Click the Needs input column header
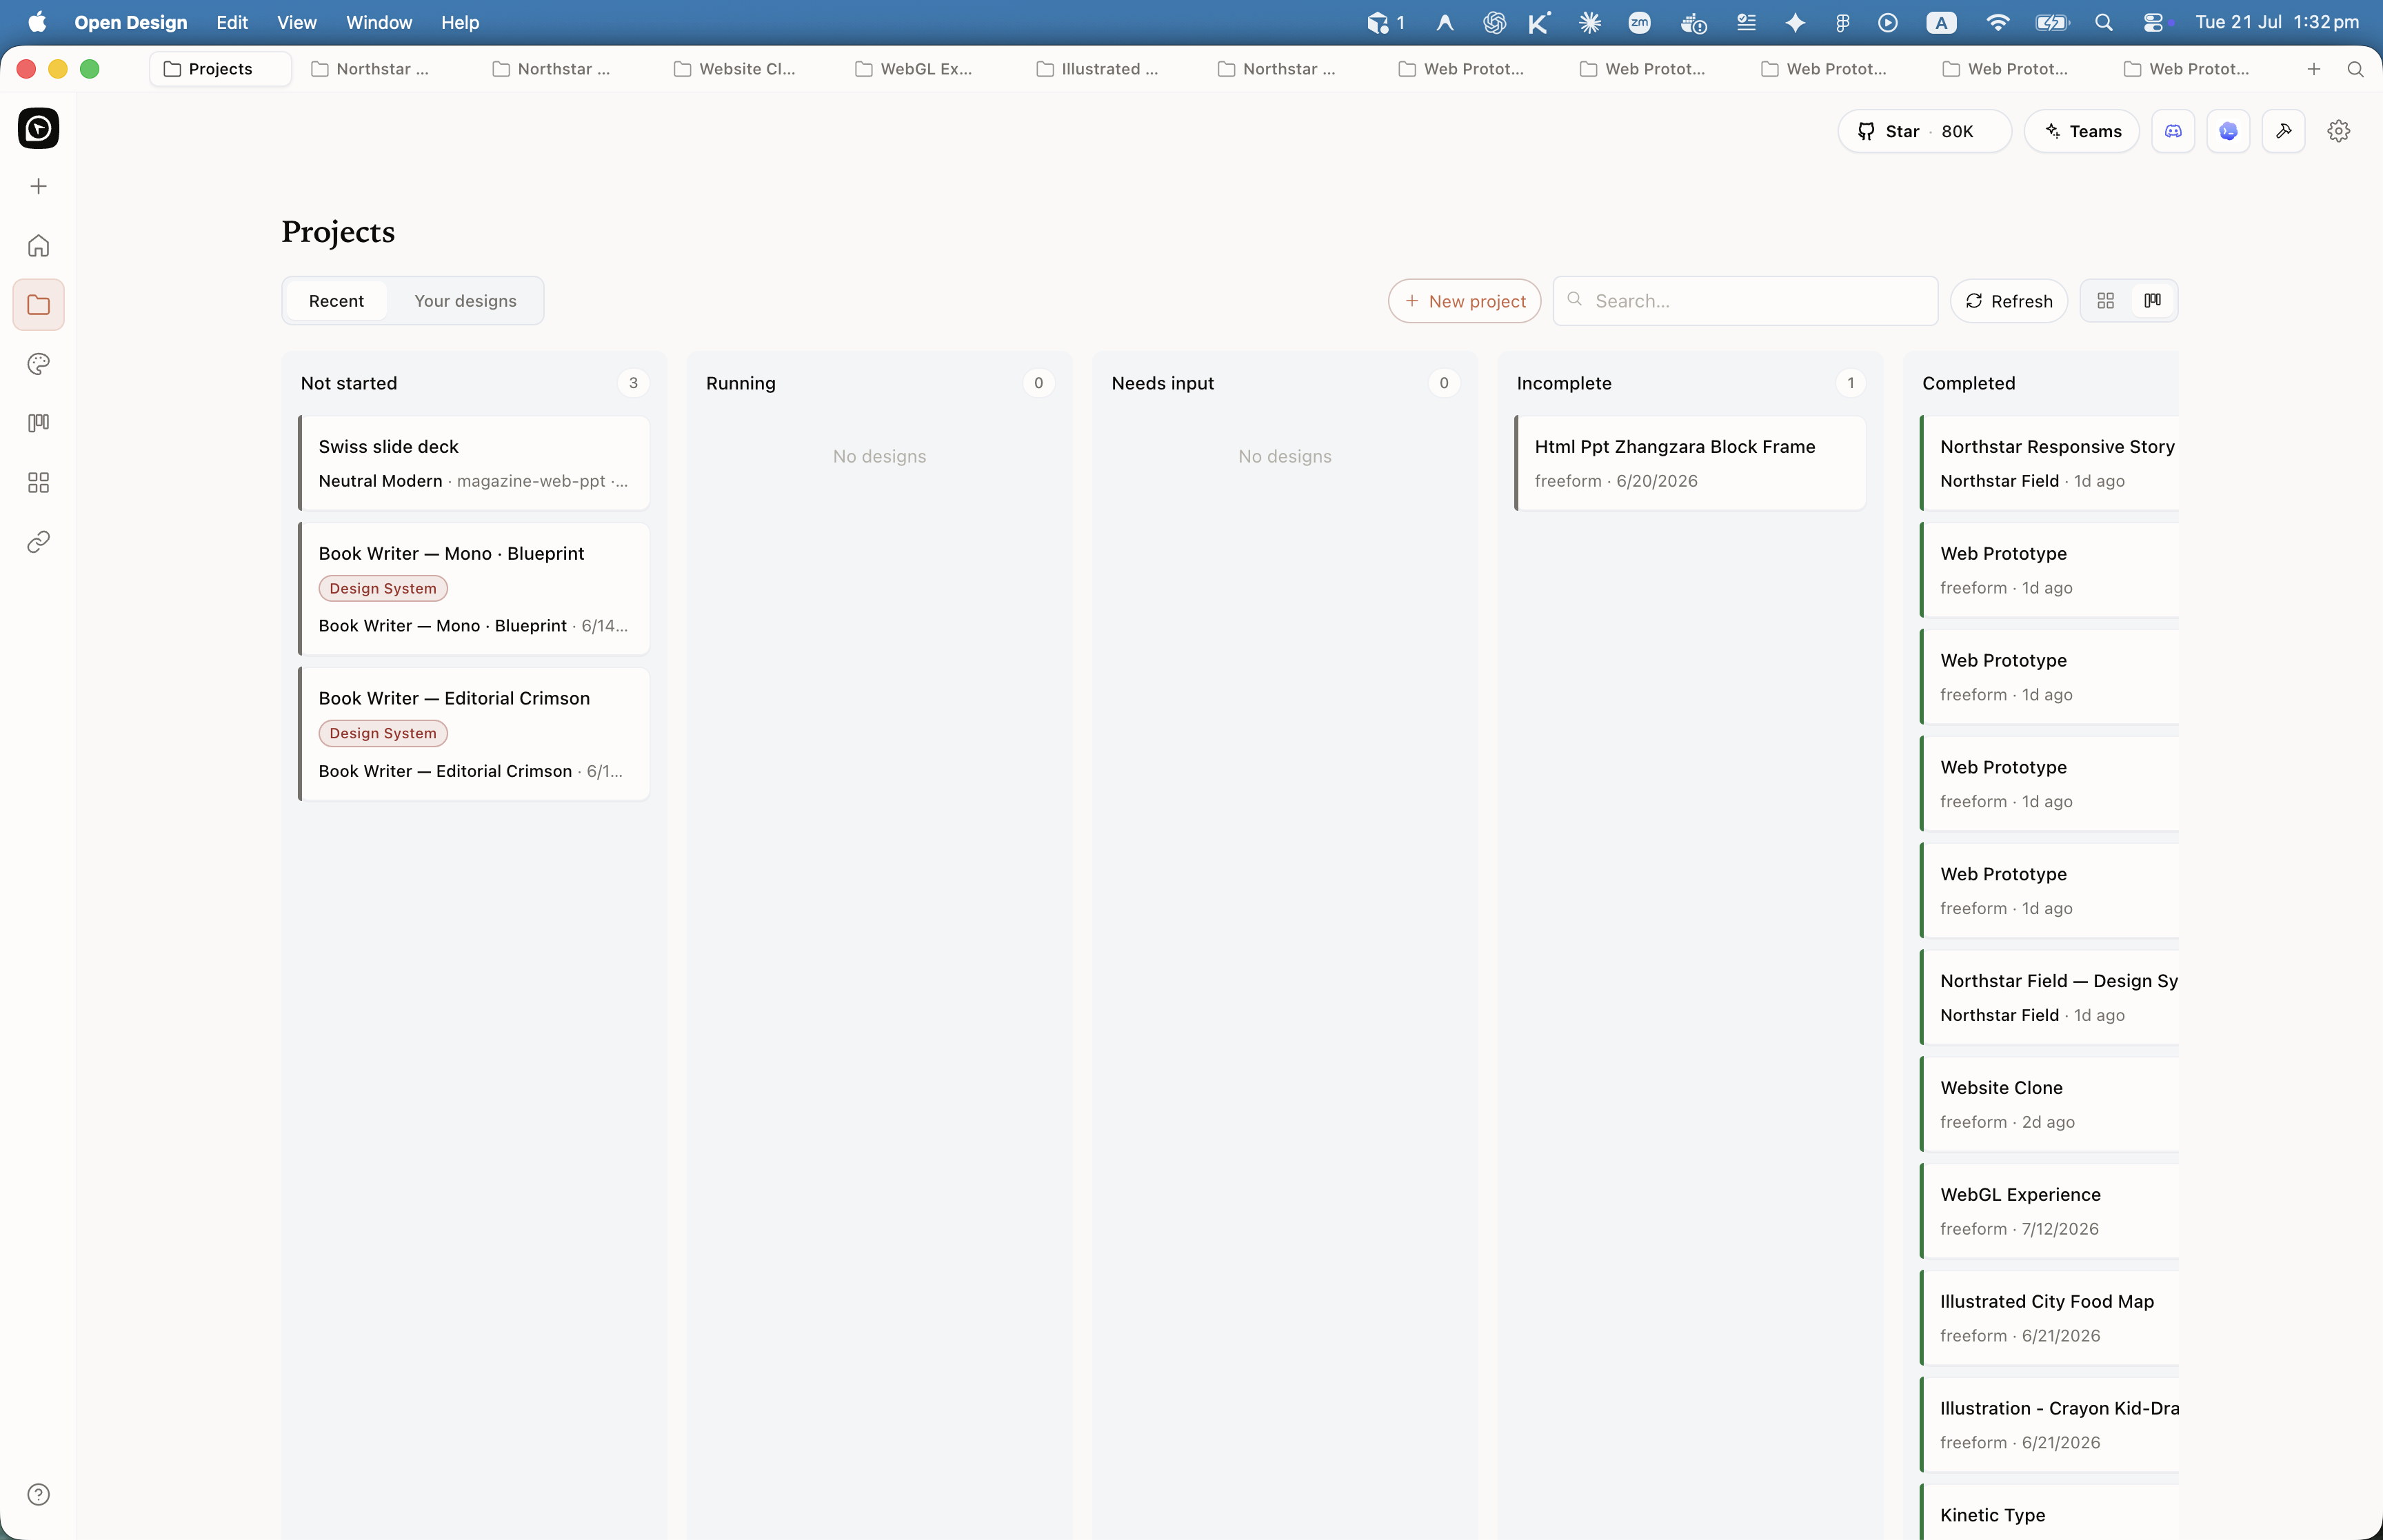2383x1540 pixels. 1162,383
